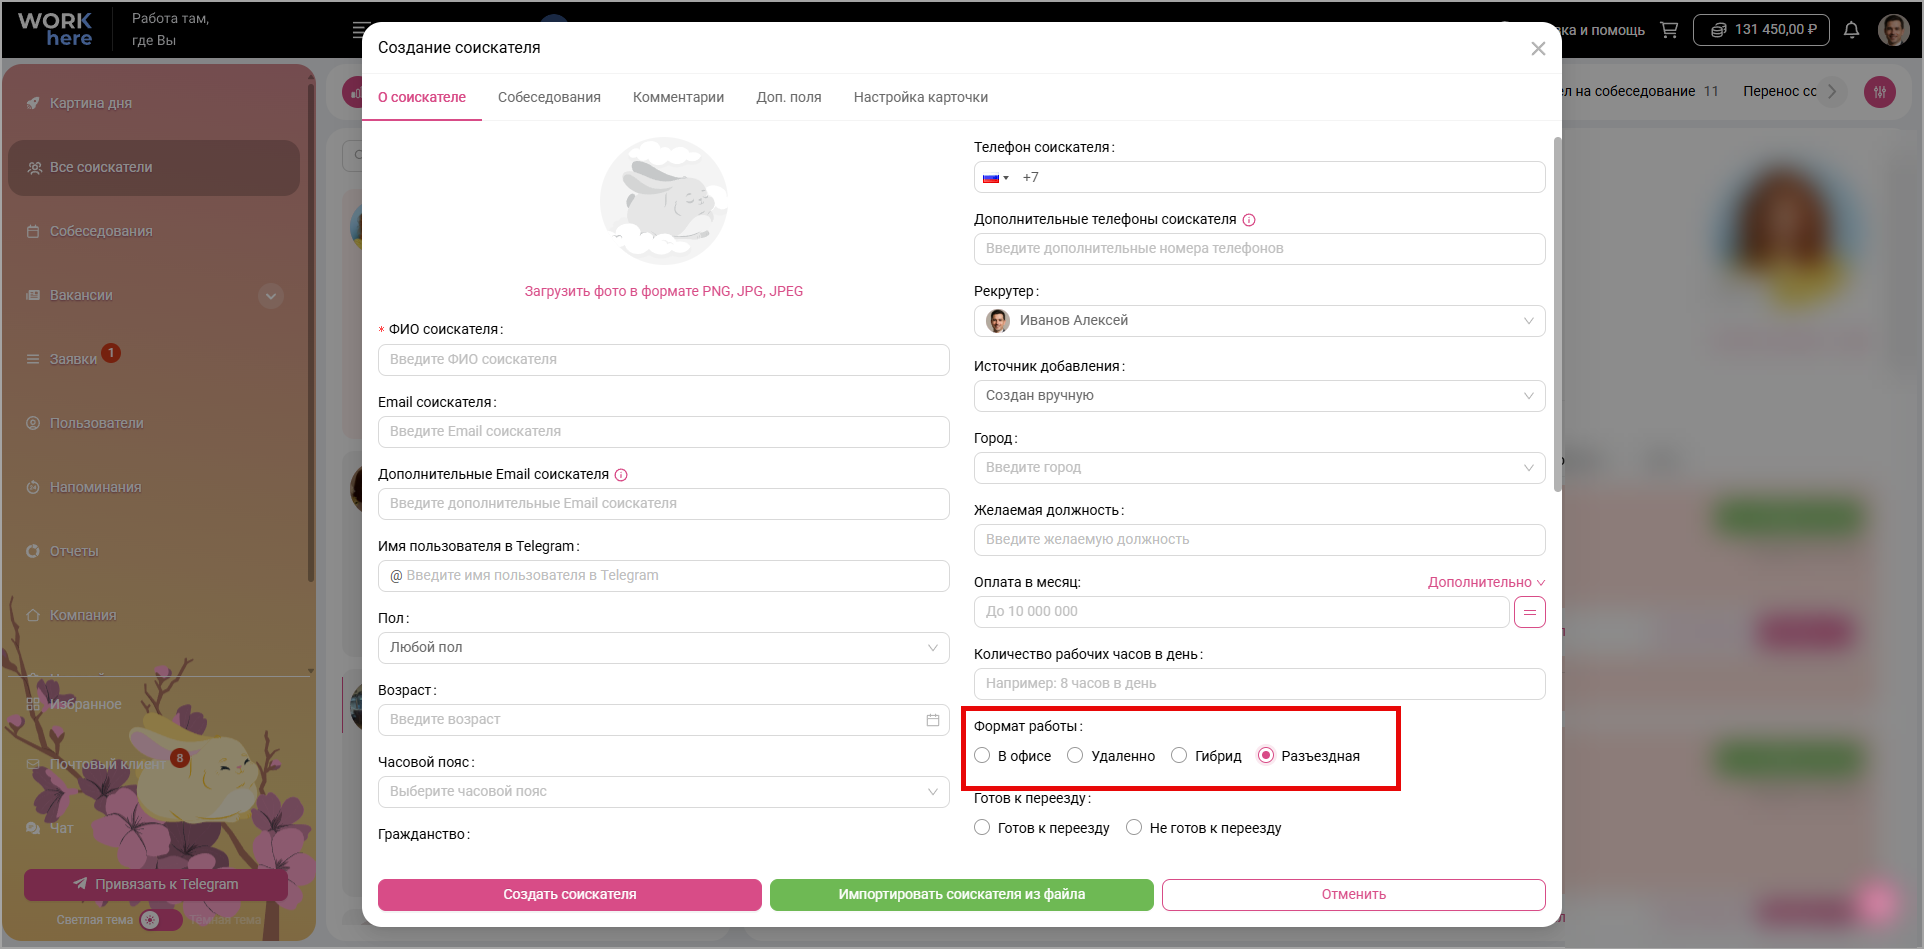Open the Город dropdown

tap(1260, 468)
